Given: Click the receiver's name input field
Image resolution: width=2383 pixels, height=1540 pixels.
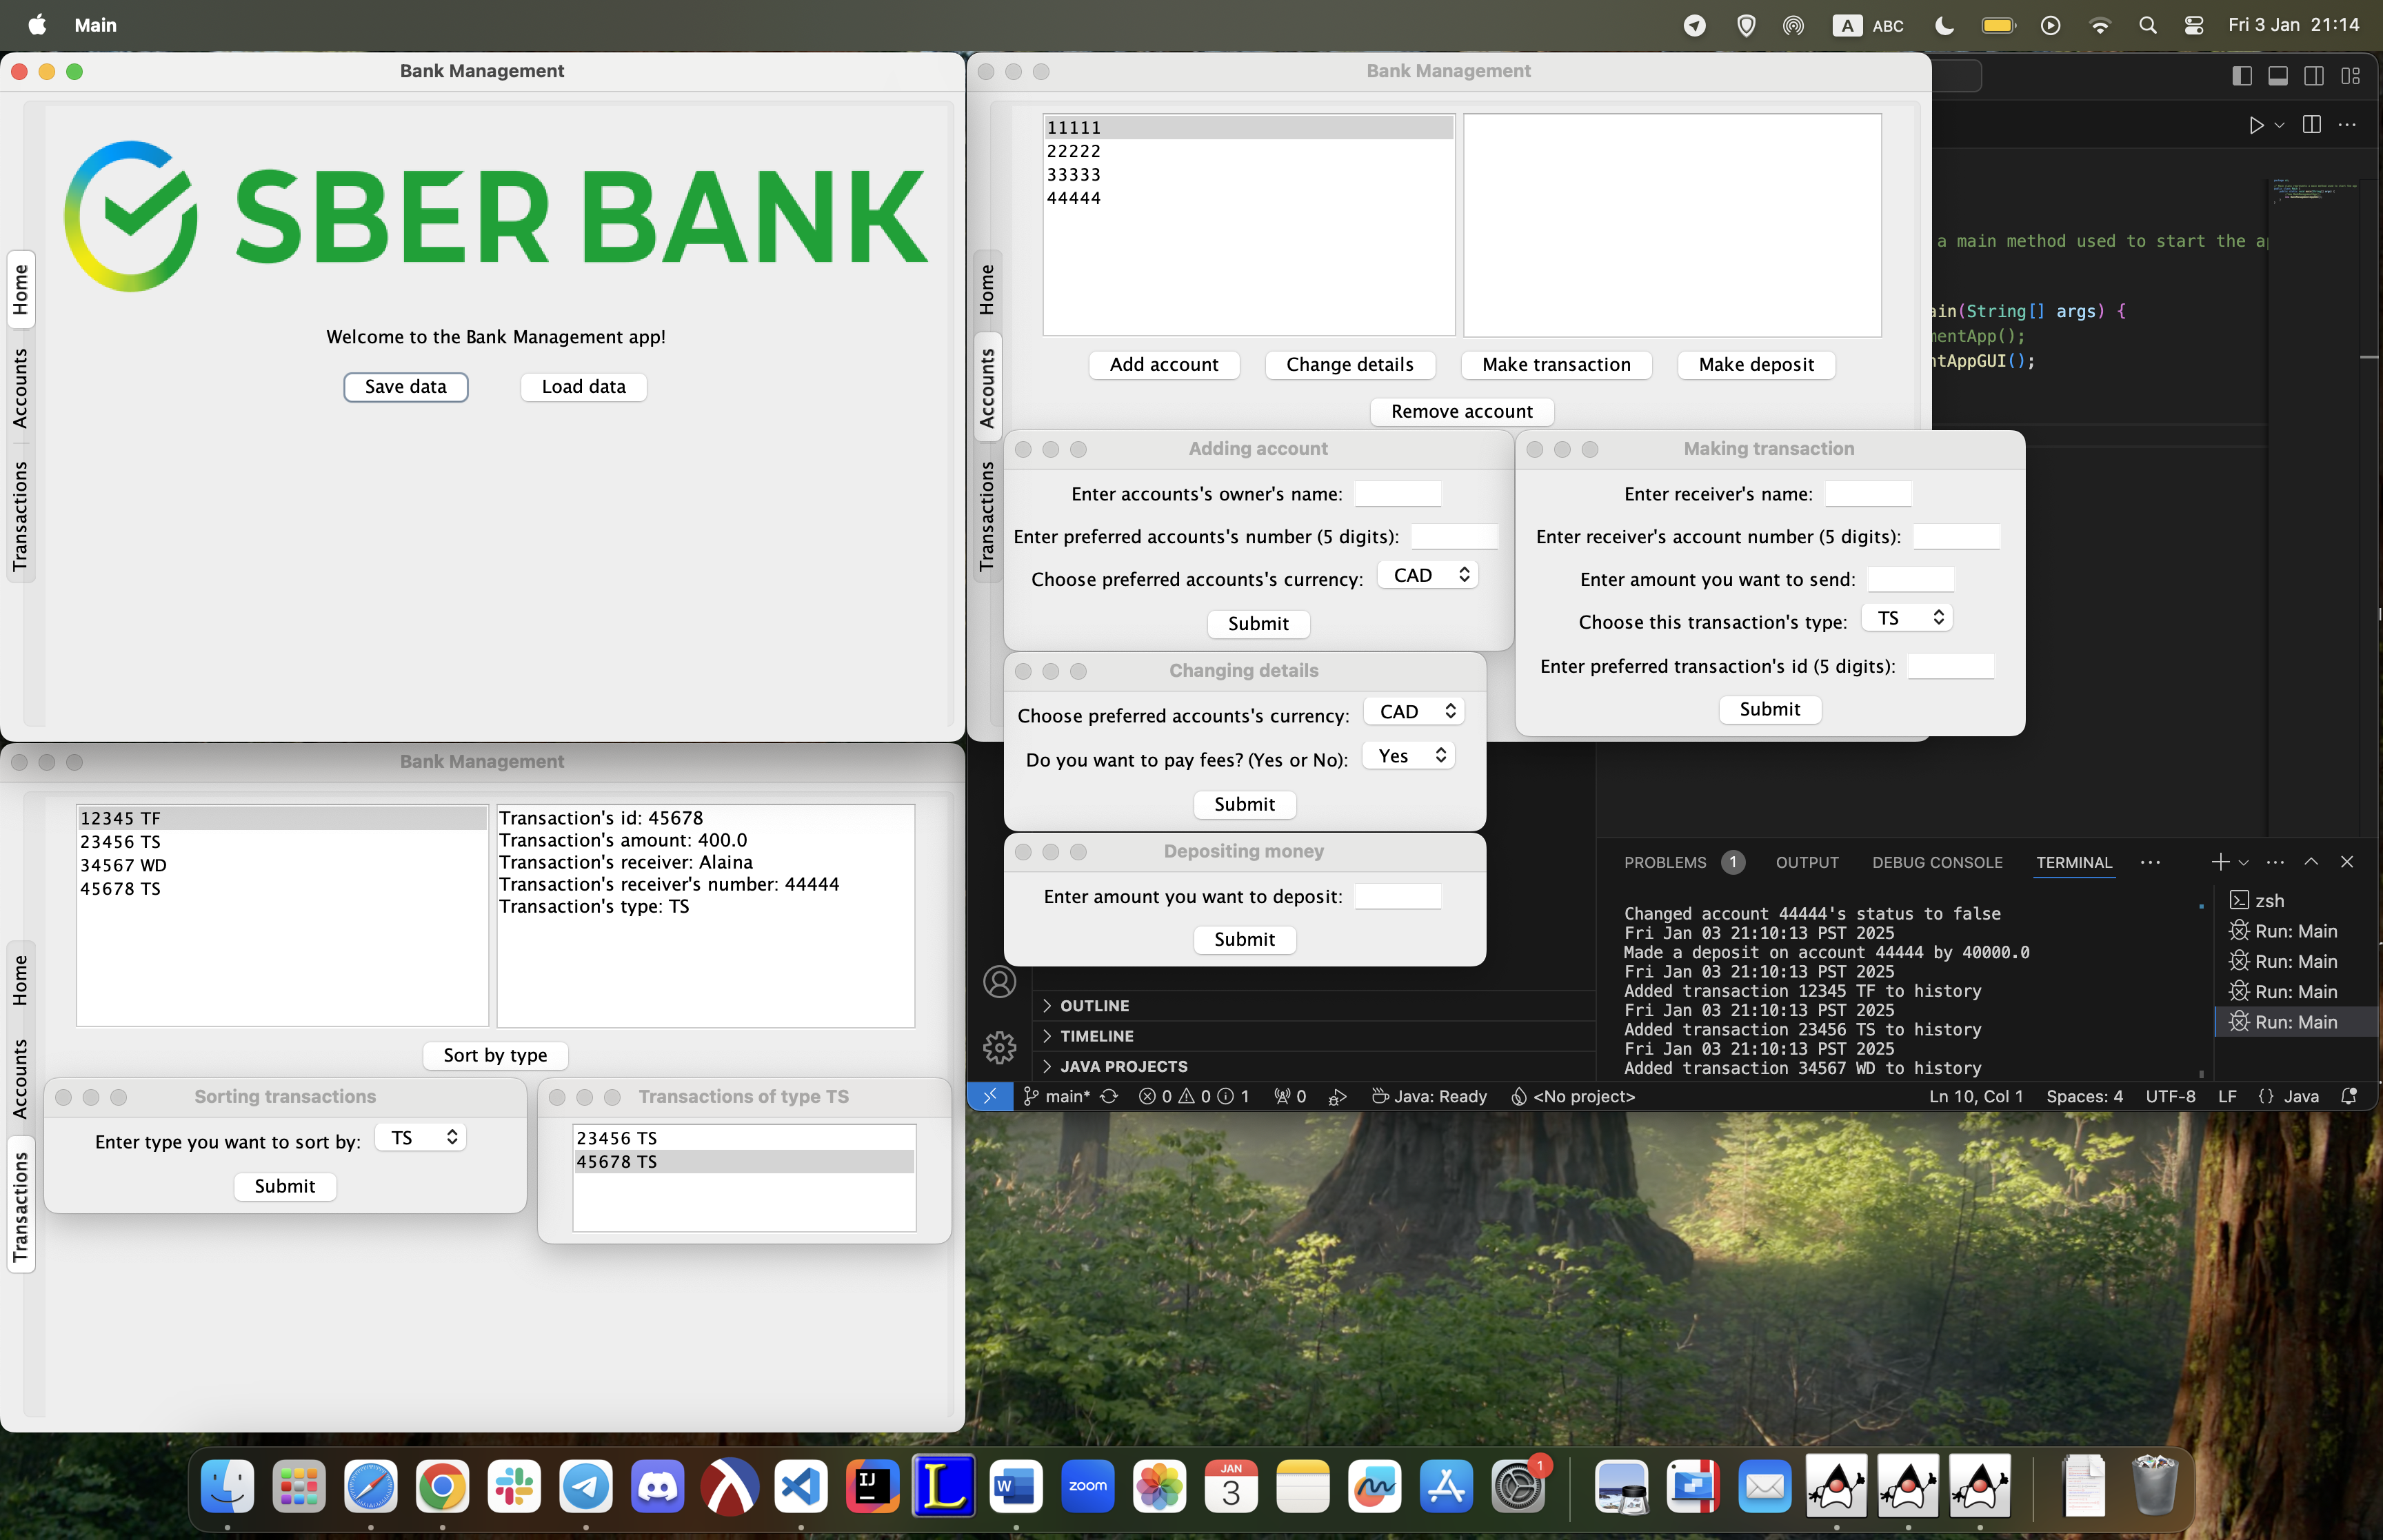Looking at the screenshot, I should [1868, 493].
